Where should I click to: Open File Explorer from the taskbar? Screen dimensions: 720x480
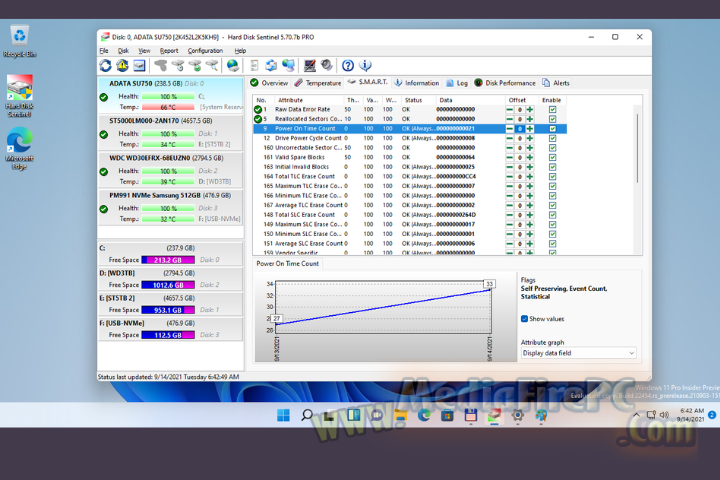400,416
